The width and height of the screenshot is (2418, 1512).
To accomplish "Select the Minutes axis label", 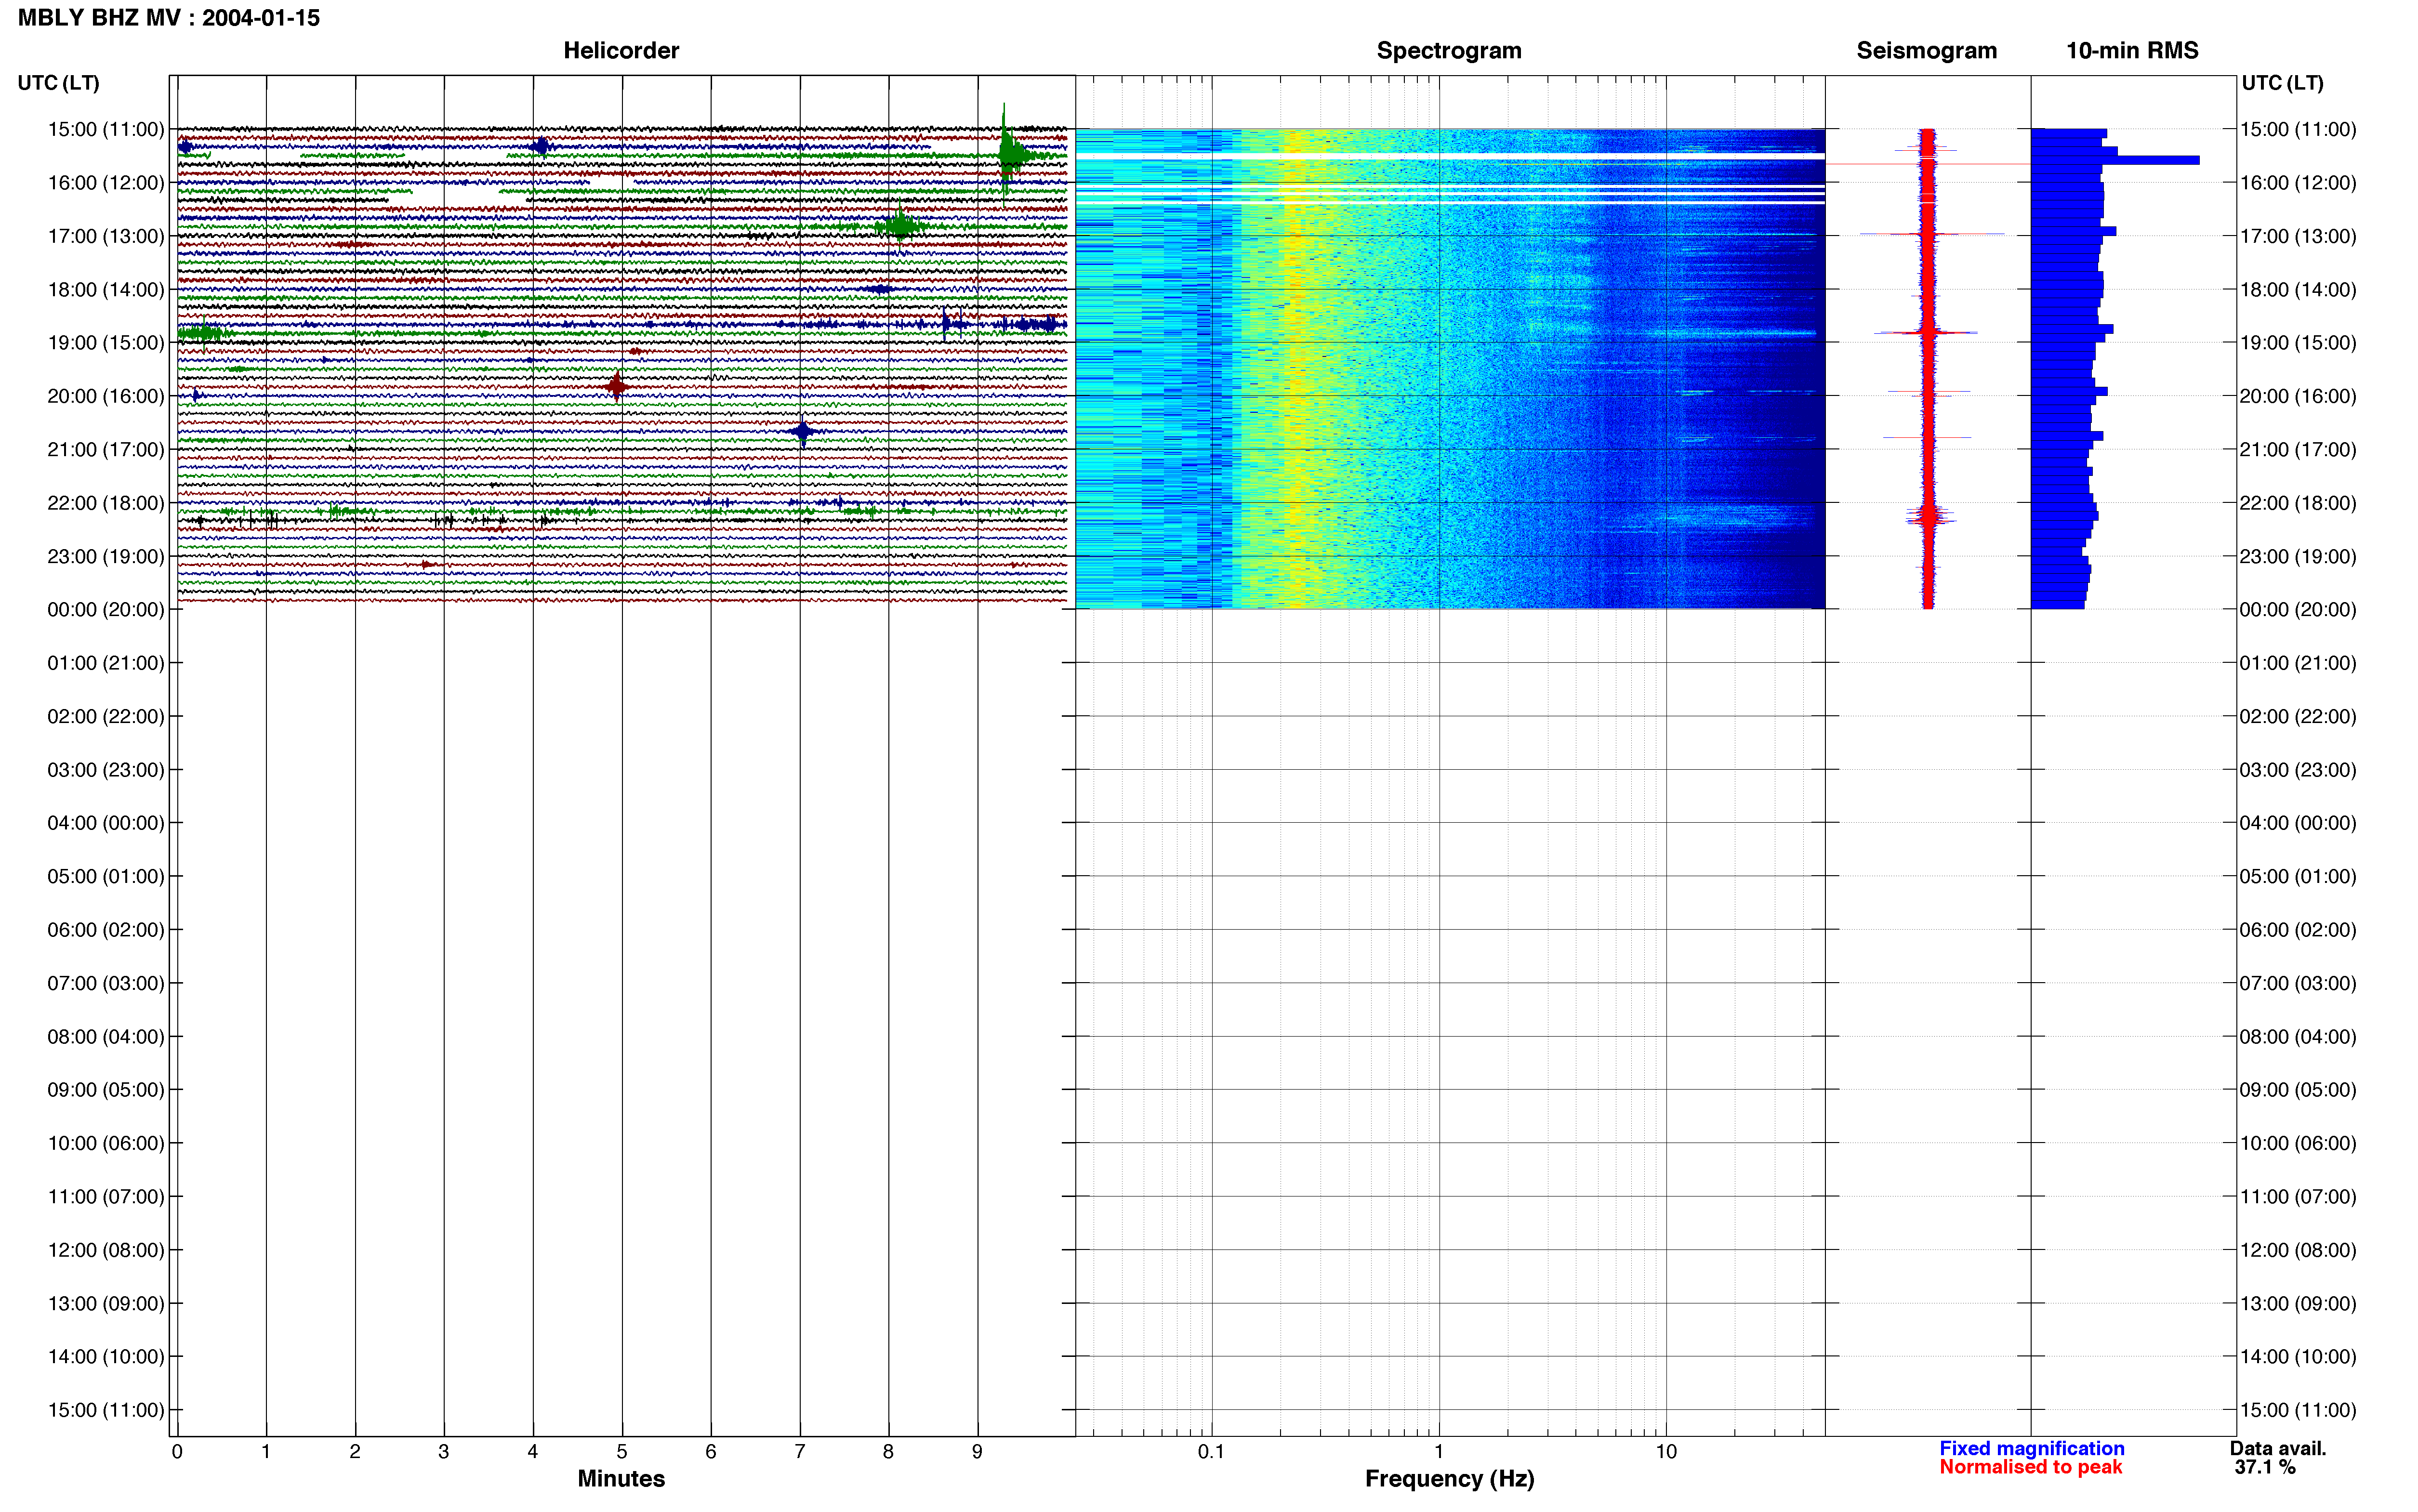I will point(621,1478).
